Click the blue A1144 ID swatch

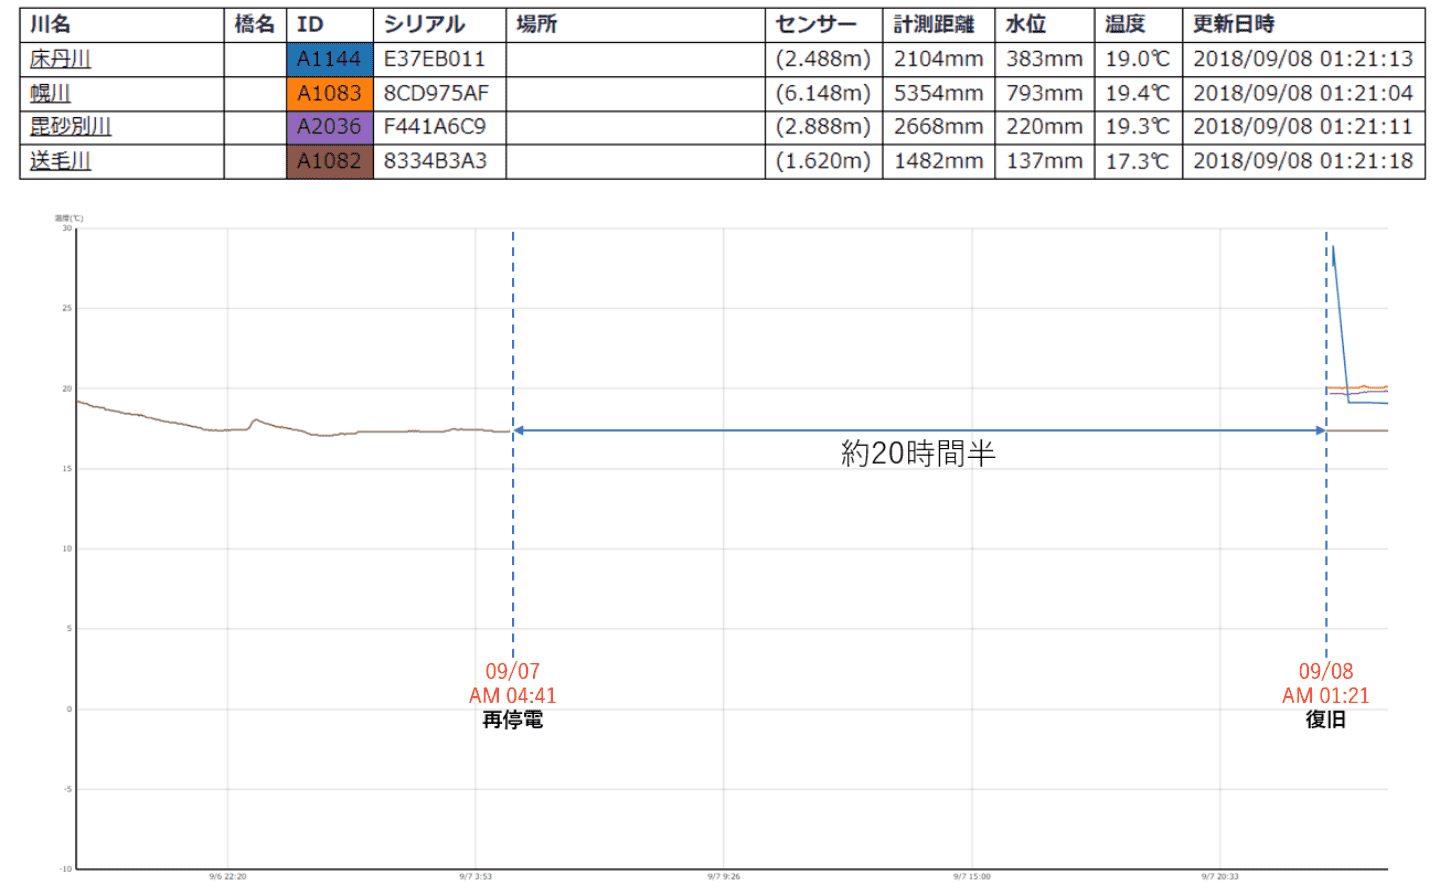coord(329,59)
